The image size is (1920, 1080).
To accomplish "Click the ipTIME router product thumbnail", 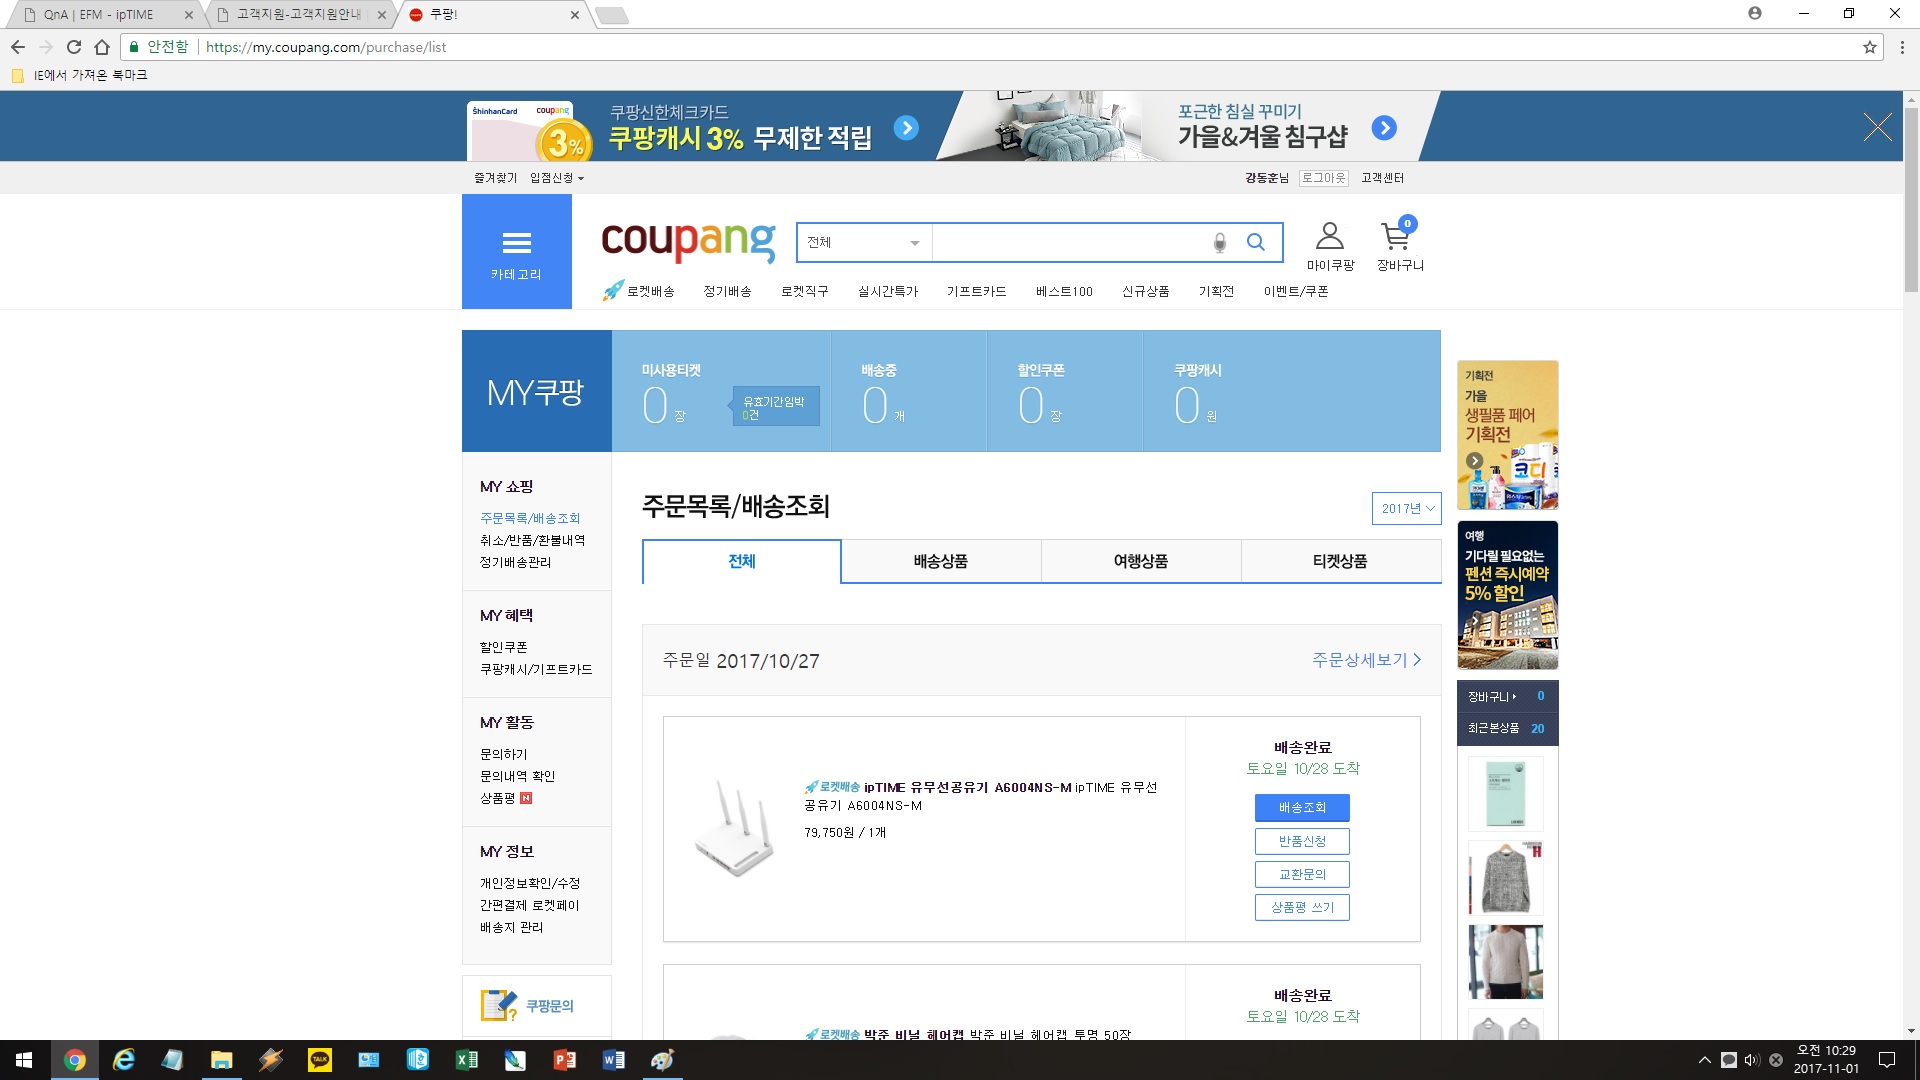I will pyautogui.click(x=735, y=829).
